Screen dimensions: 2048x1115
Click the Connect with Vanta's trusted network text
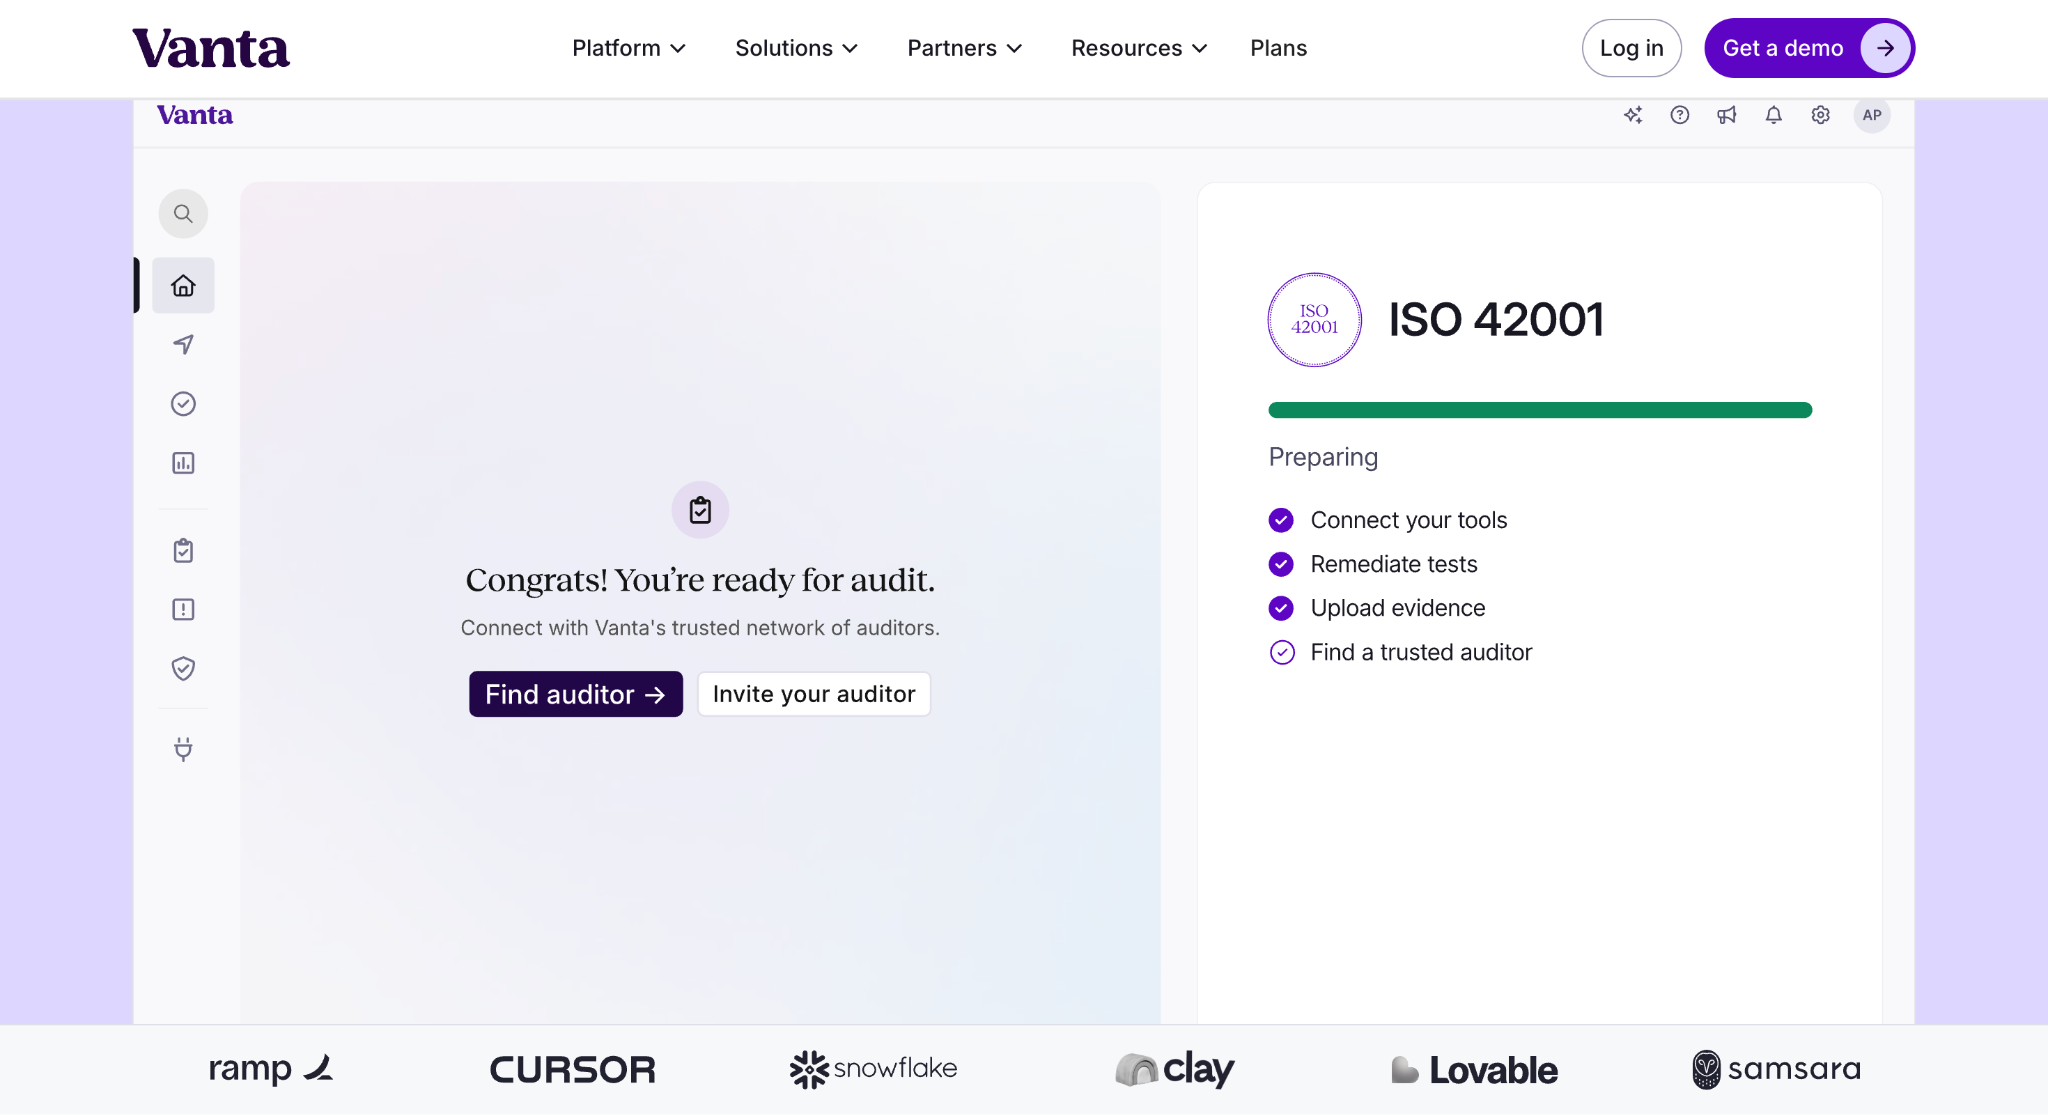pos(700,628)
